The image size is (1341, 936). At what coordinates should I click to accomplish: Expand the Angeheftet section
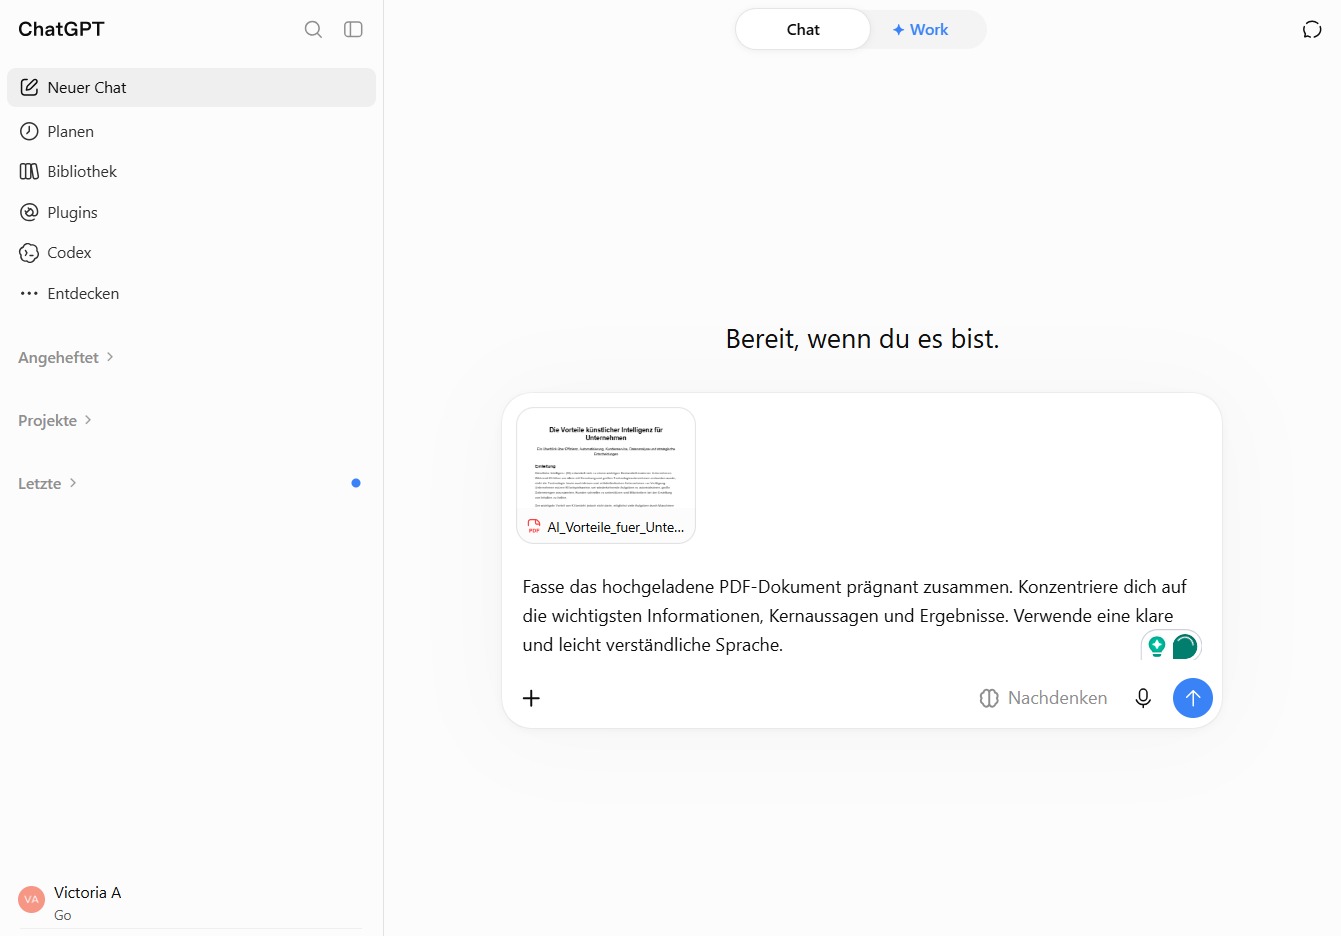66,357
